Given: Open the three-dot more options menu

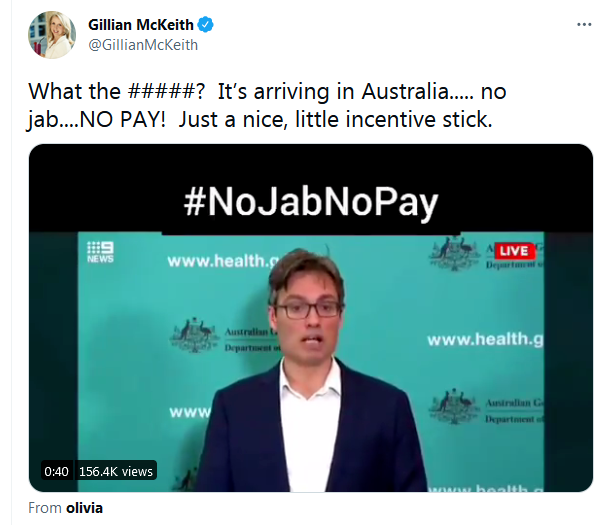Looking at the screenshot, I should pyautogui.click(x=584, y=24).
